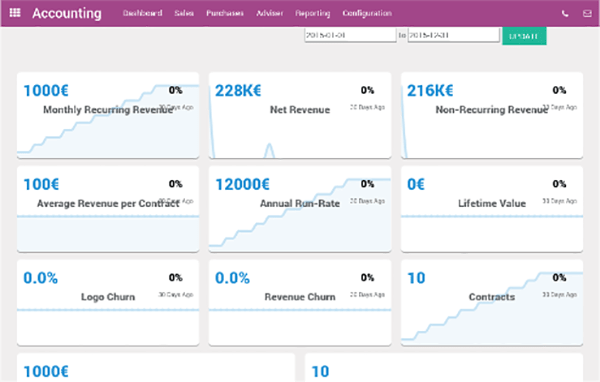Open the Revenue Churn card
The height and width of the screenshot is (382, 600).
point(300,303)
